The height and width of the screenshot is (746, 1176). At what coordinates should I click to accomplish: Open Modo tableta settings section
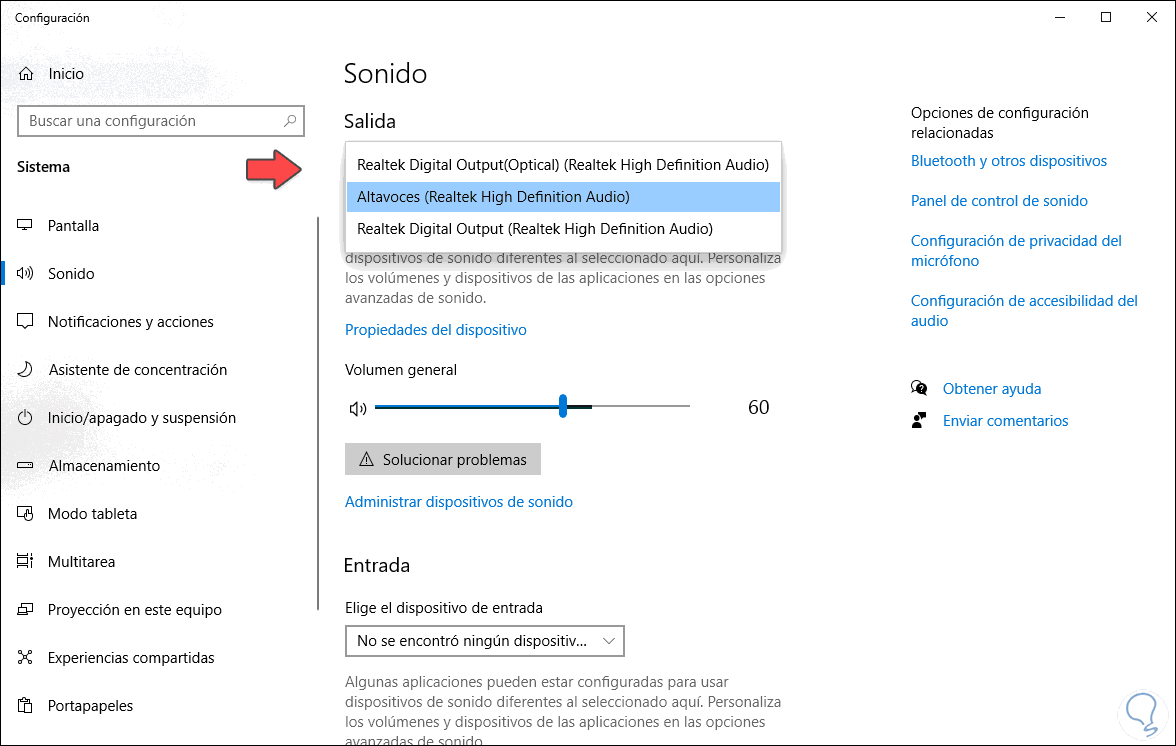coord(92,514)
